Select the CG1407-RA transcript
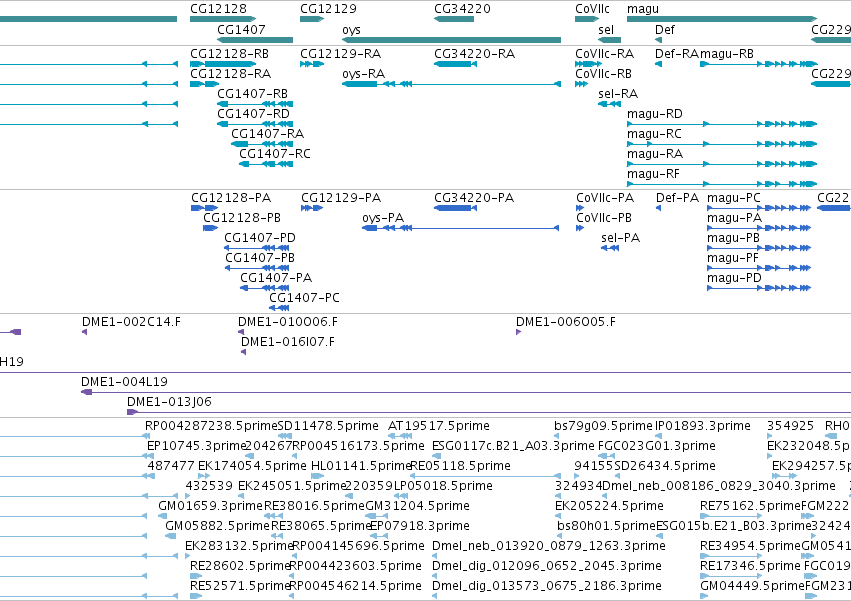The image size is (851, 601). (262, 144)
